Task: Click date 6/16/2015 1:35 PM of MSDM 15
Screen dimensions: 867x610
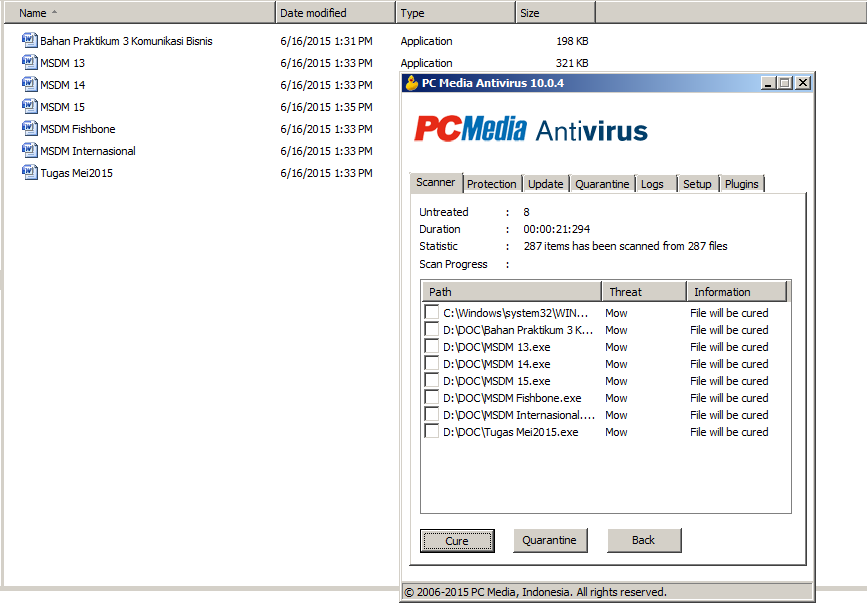Action: (326, 107)
